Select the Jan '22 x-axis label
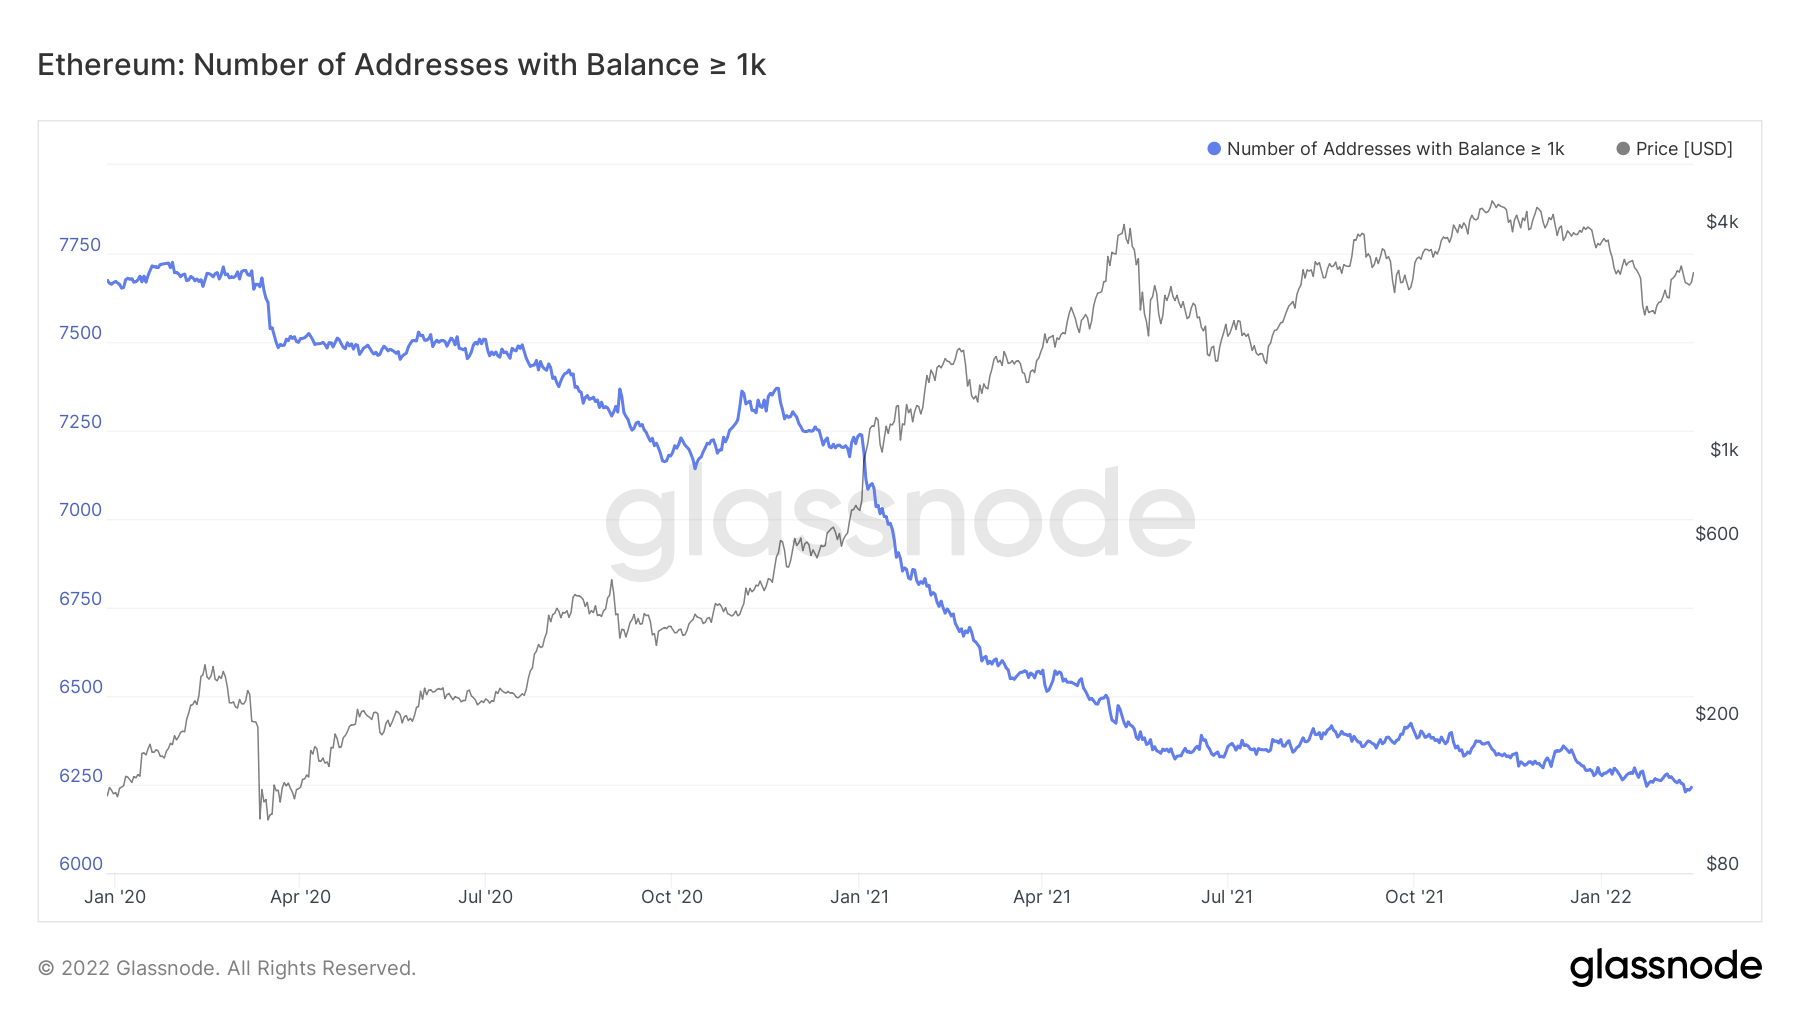The height and width of the screenshot is (1013, 1800). click(1600, 897)
